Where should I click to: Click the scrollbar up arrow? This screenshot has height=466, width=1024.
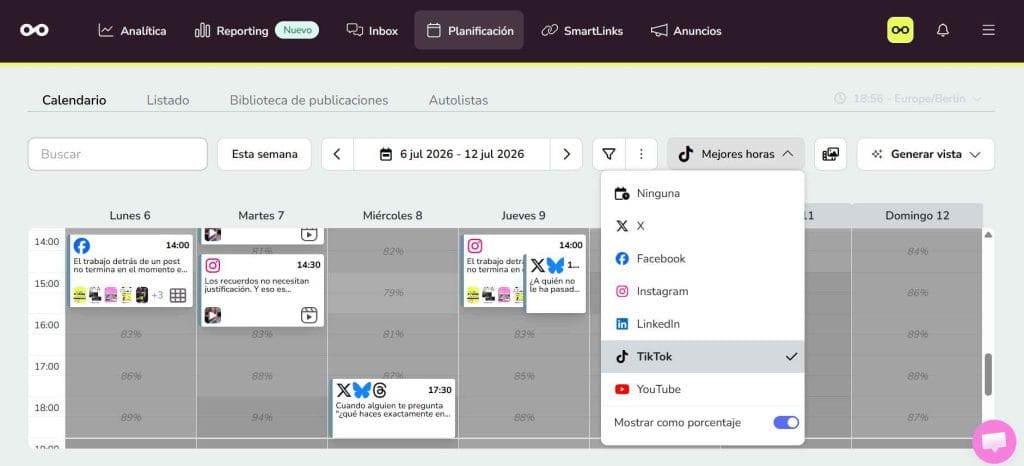click(988, 234)
